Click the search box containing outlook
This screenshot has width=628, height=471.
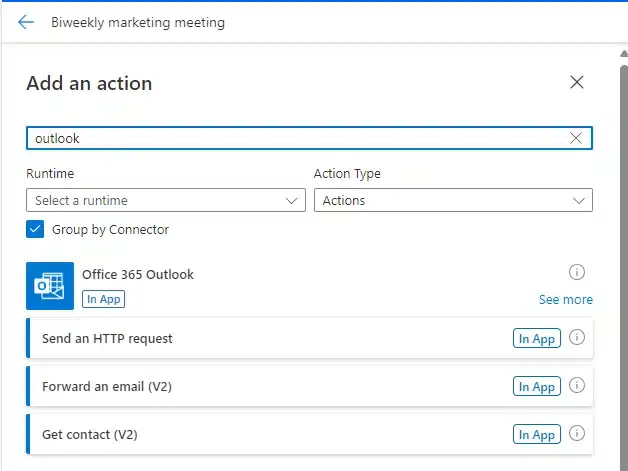[x=309, y=138]
